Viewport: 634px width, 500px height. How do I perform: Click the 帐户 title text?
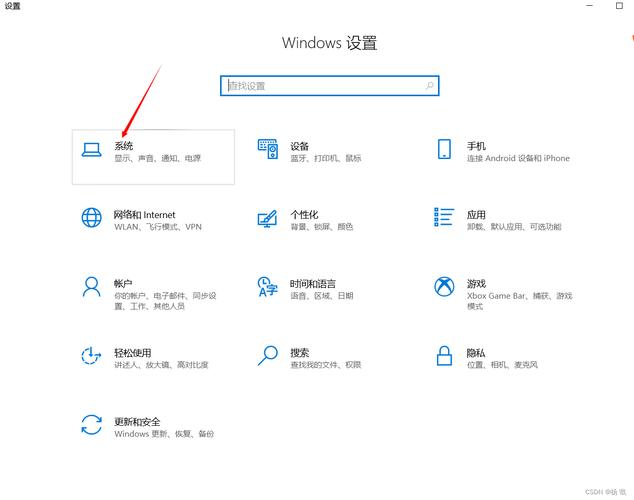pos(123,283)
